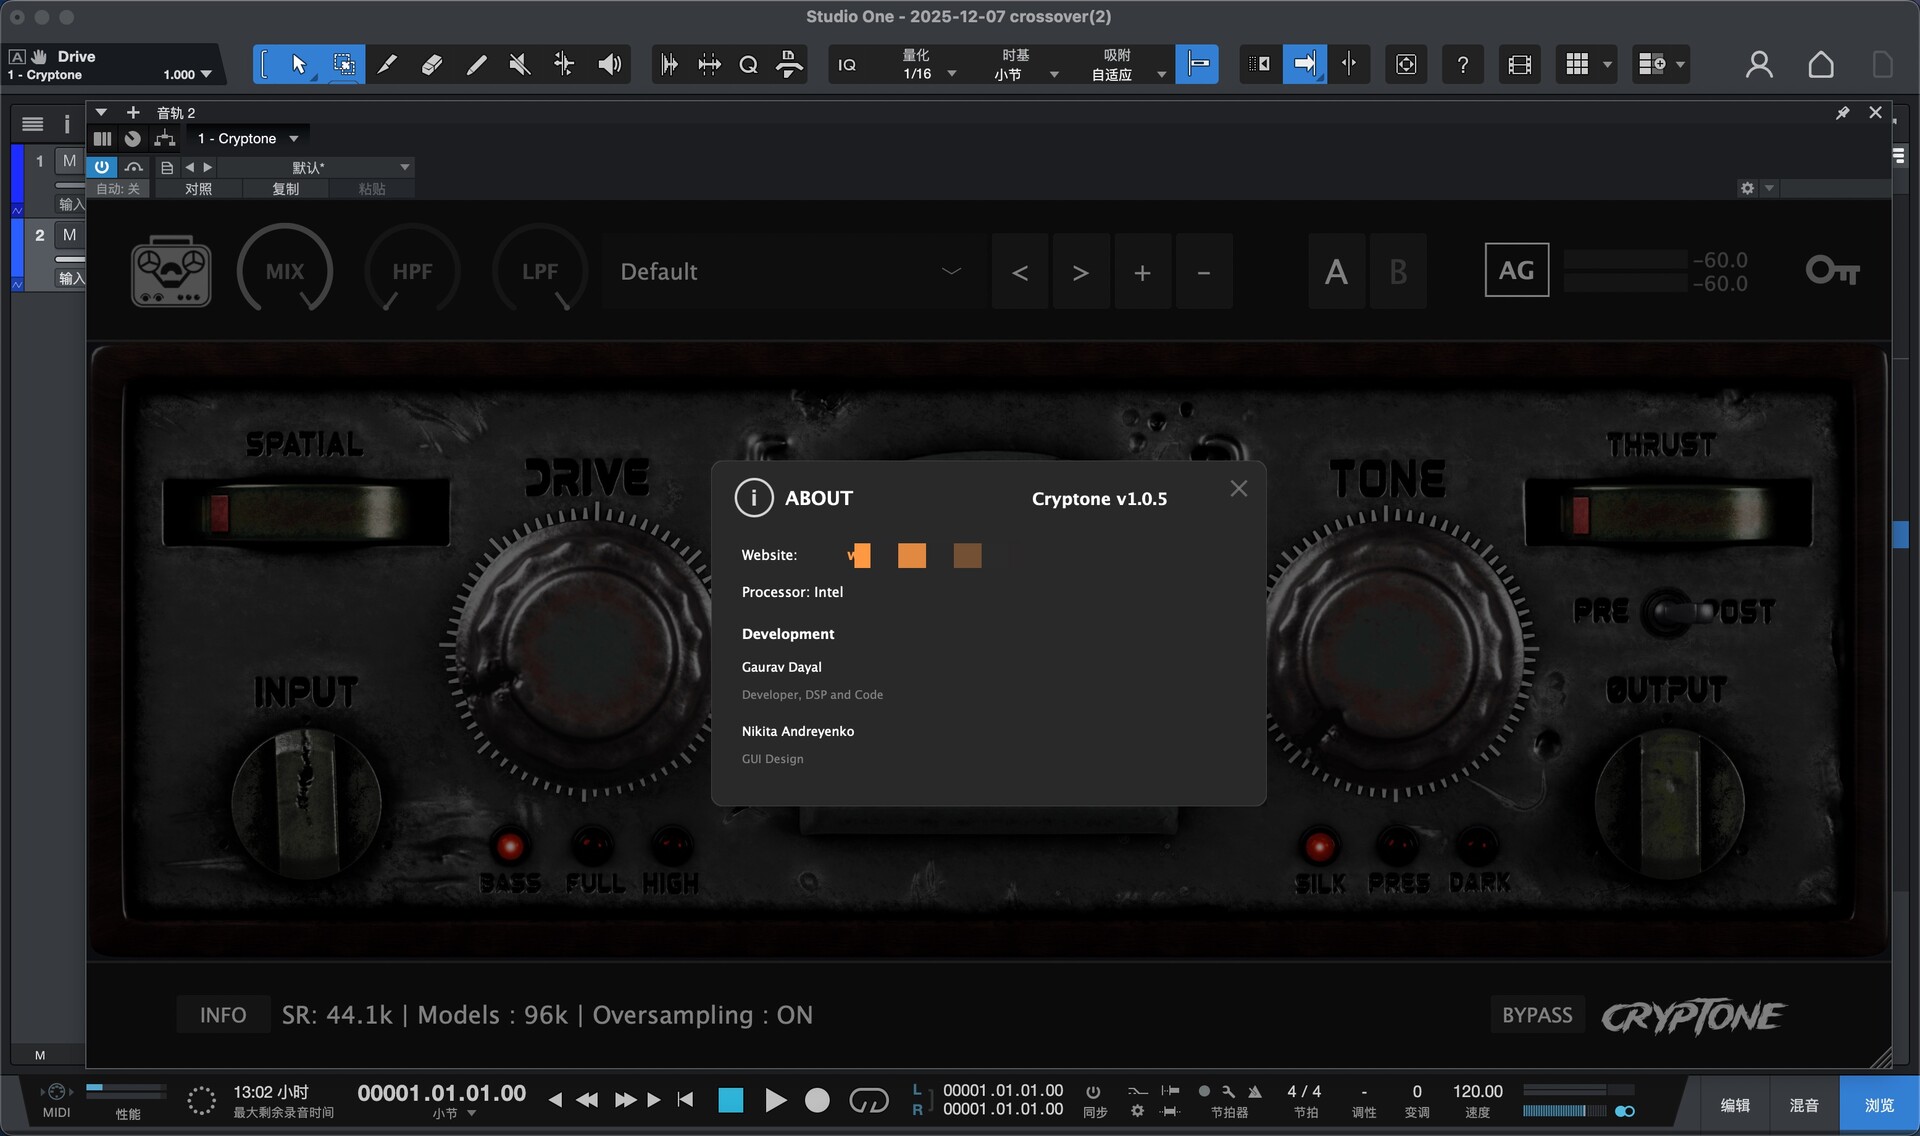Select the Listen speaker tool
Image resolution: width=1920 pixels, height=1136 pixels.
point(609,65)
